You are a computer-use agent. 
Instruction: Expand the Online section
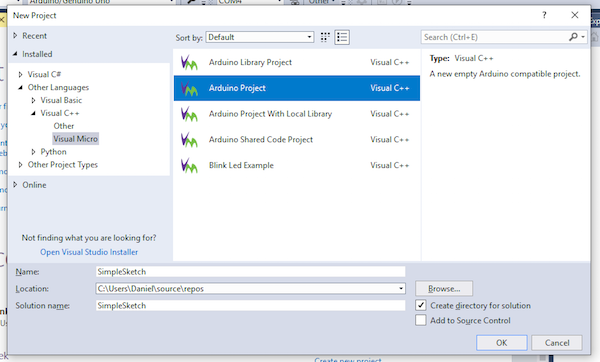pyautogui.click(x=15, y=185)
